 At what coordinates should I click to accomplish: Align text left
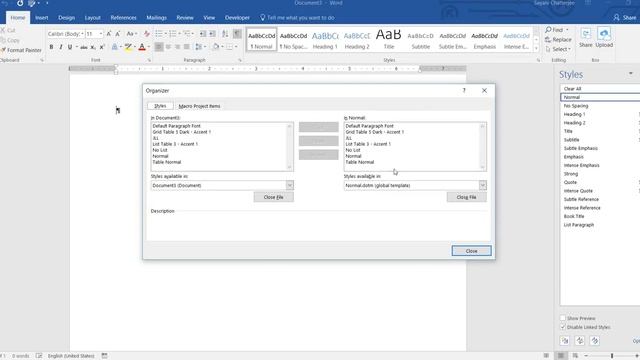point(159,47)
